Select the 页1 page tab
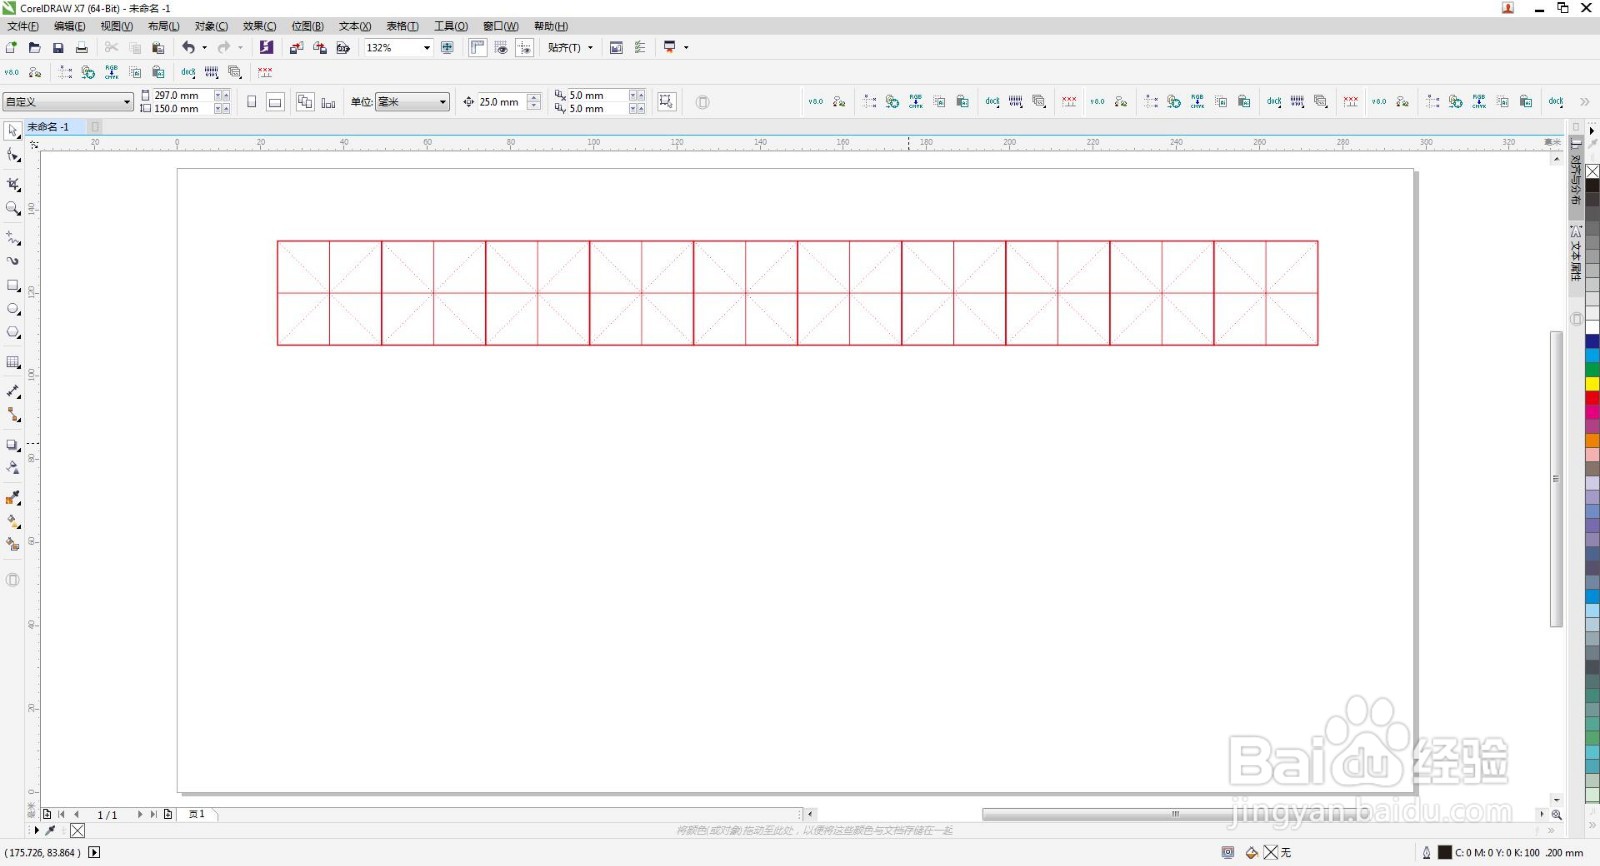Viewport: 1600px width, 866px height. [197, 814]
